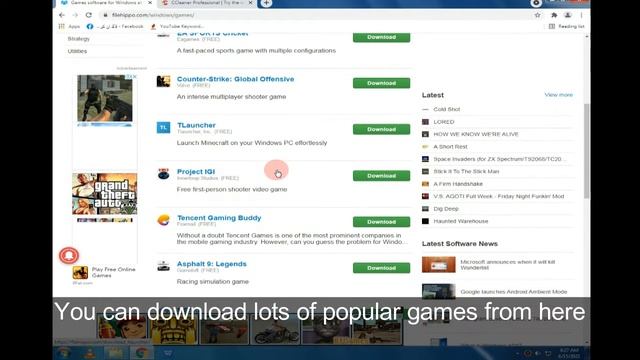Open the Facebook bookmark
Image resolution: width=640 pixels, height=360 pixels.
tap(115, 27)
